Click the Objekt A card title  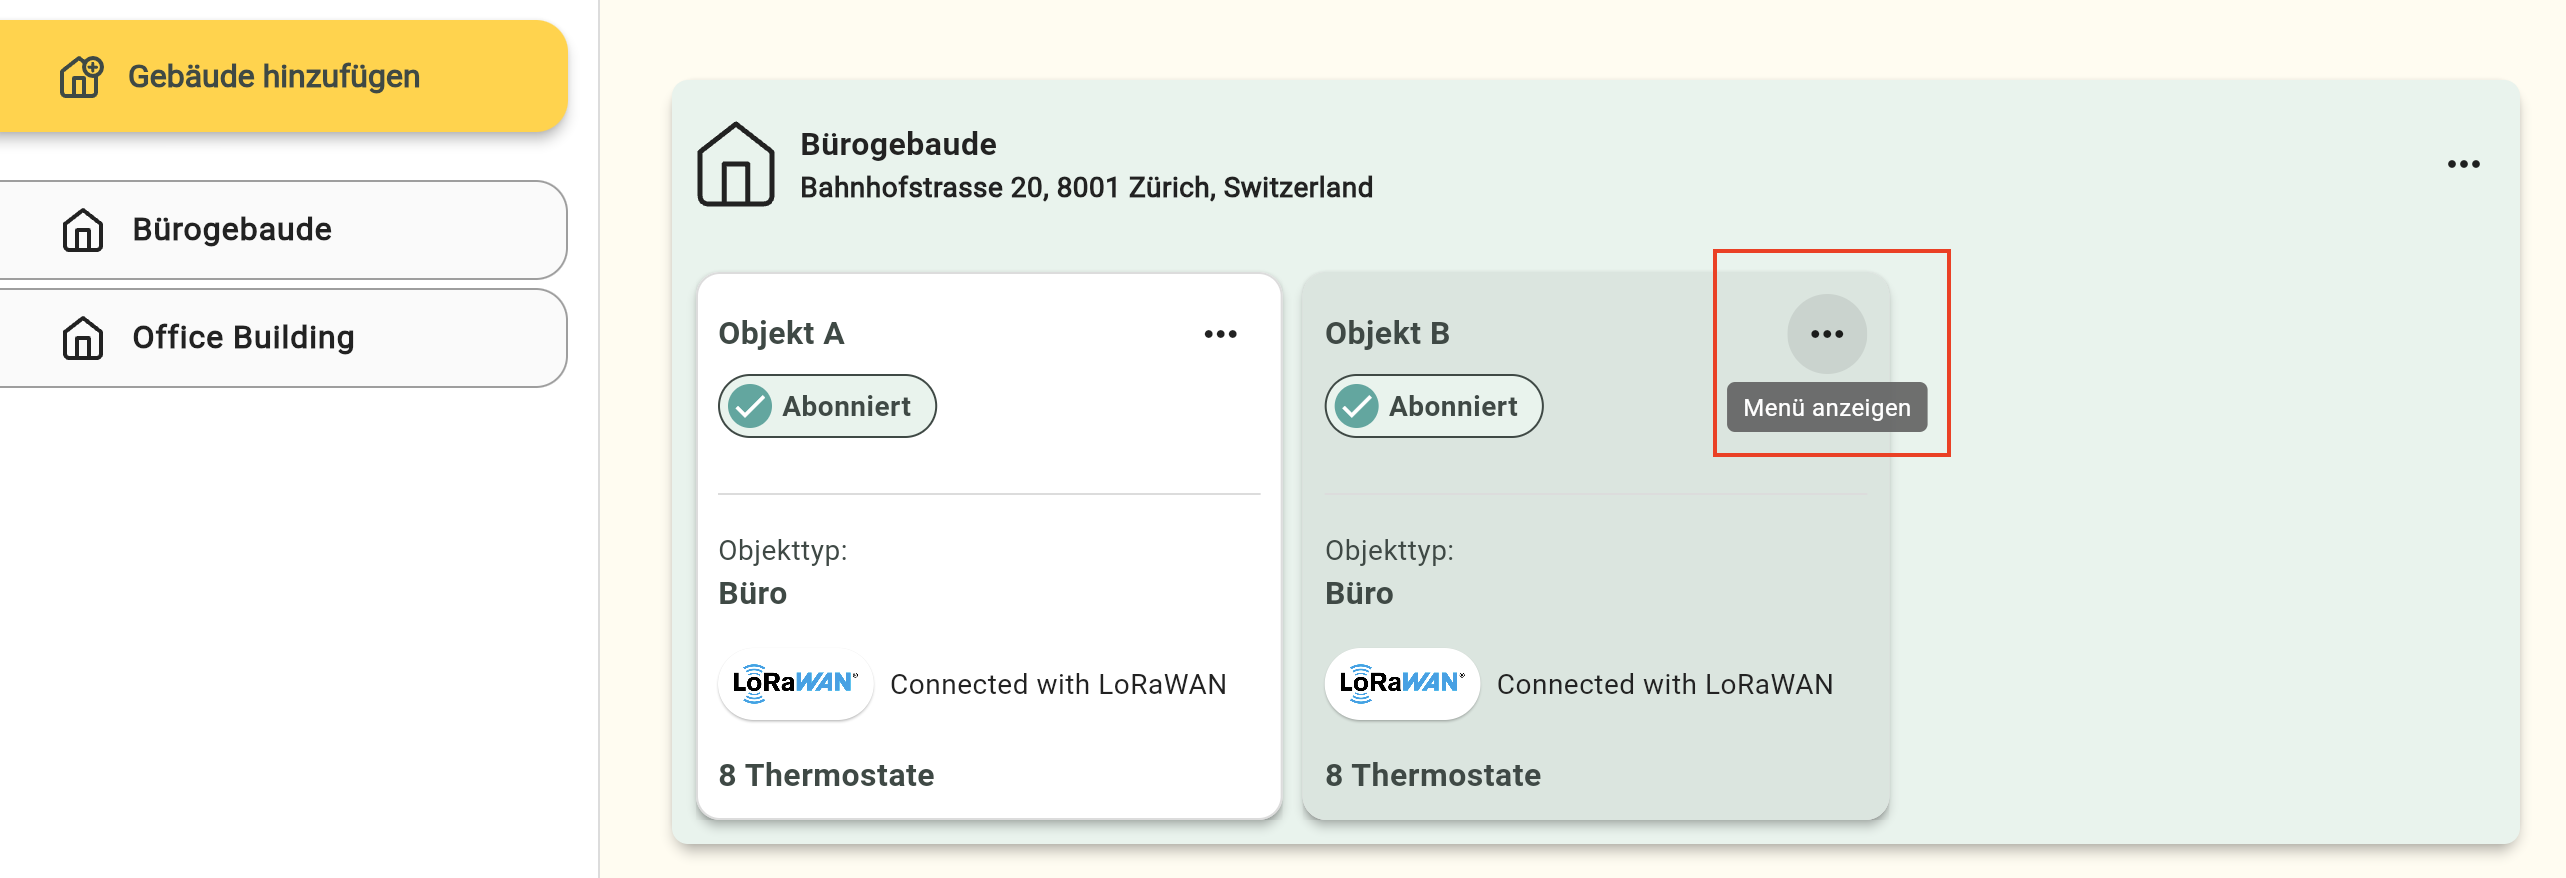click(781, 333)
